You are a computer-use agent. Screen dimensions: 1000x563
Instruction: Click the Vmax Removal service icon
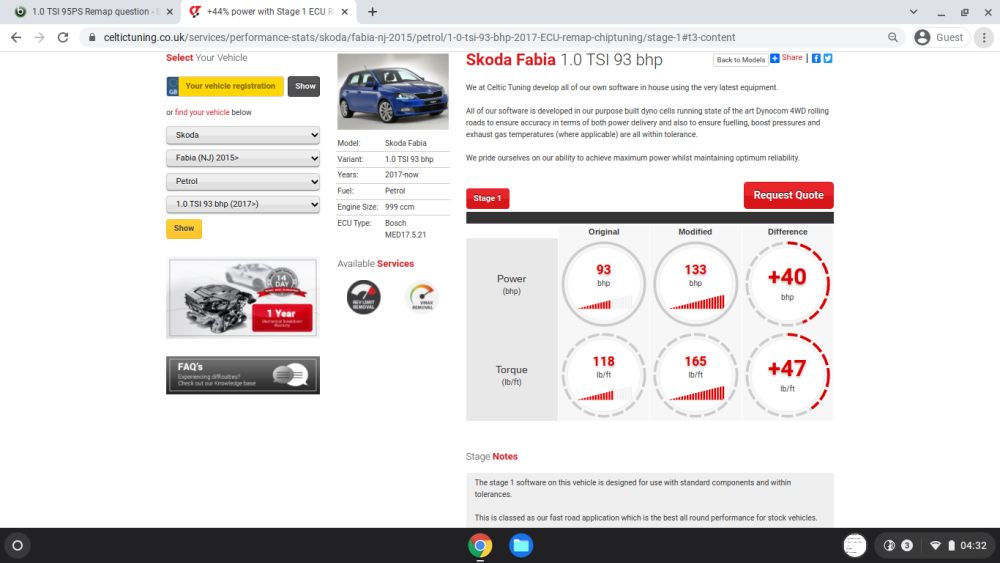422,297
